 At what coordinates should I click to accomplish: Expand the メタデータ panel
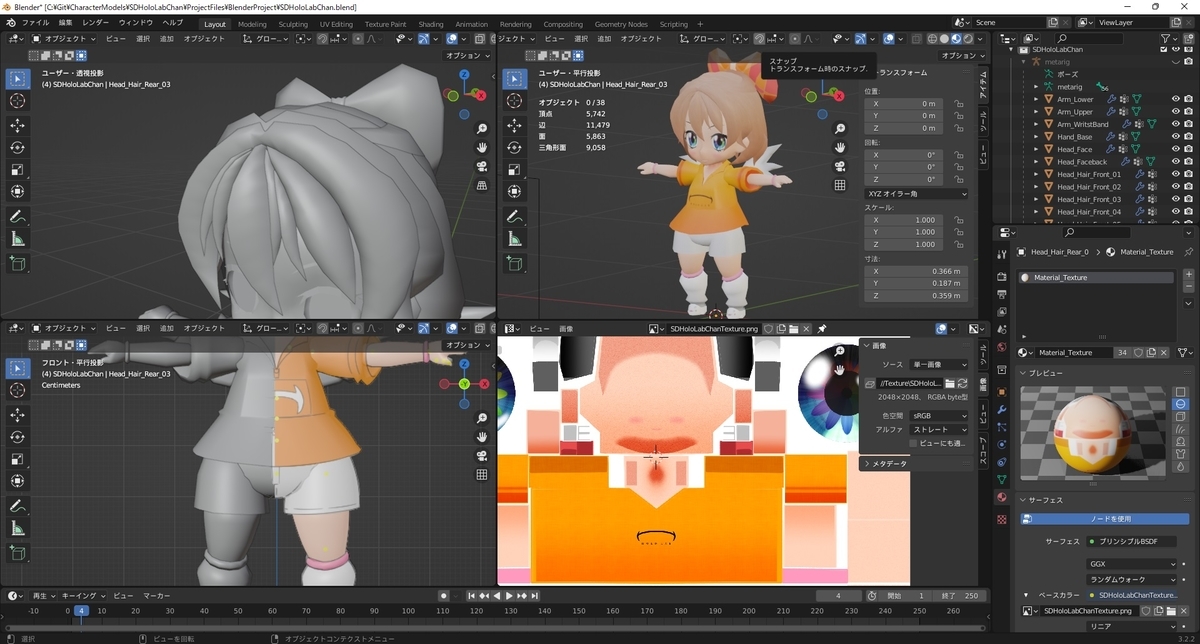point(866,464)
